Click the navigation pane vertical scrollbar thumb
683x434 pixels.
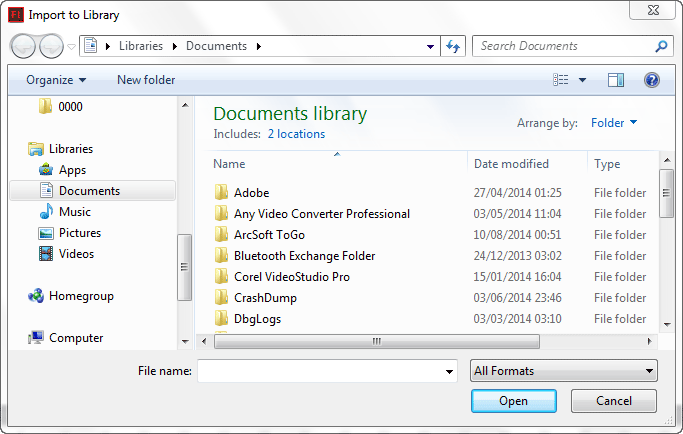[x=184, y=267]
